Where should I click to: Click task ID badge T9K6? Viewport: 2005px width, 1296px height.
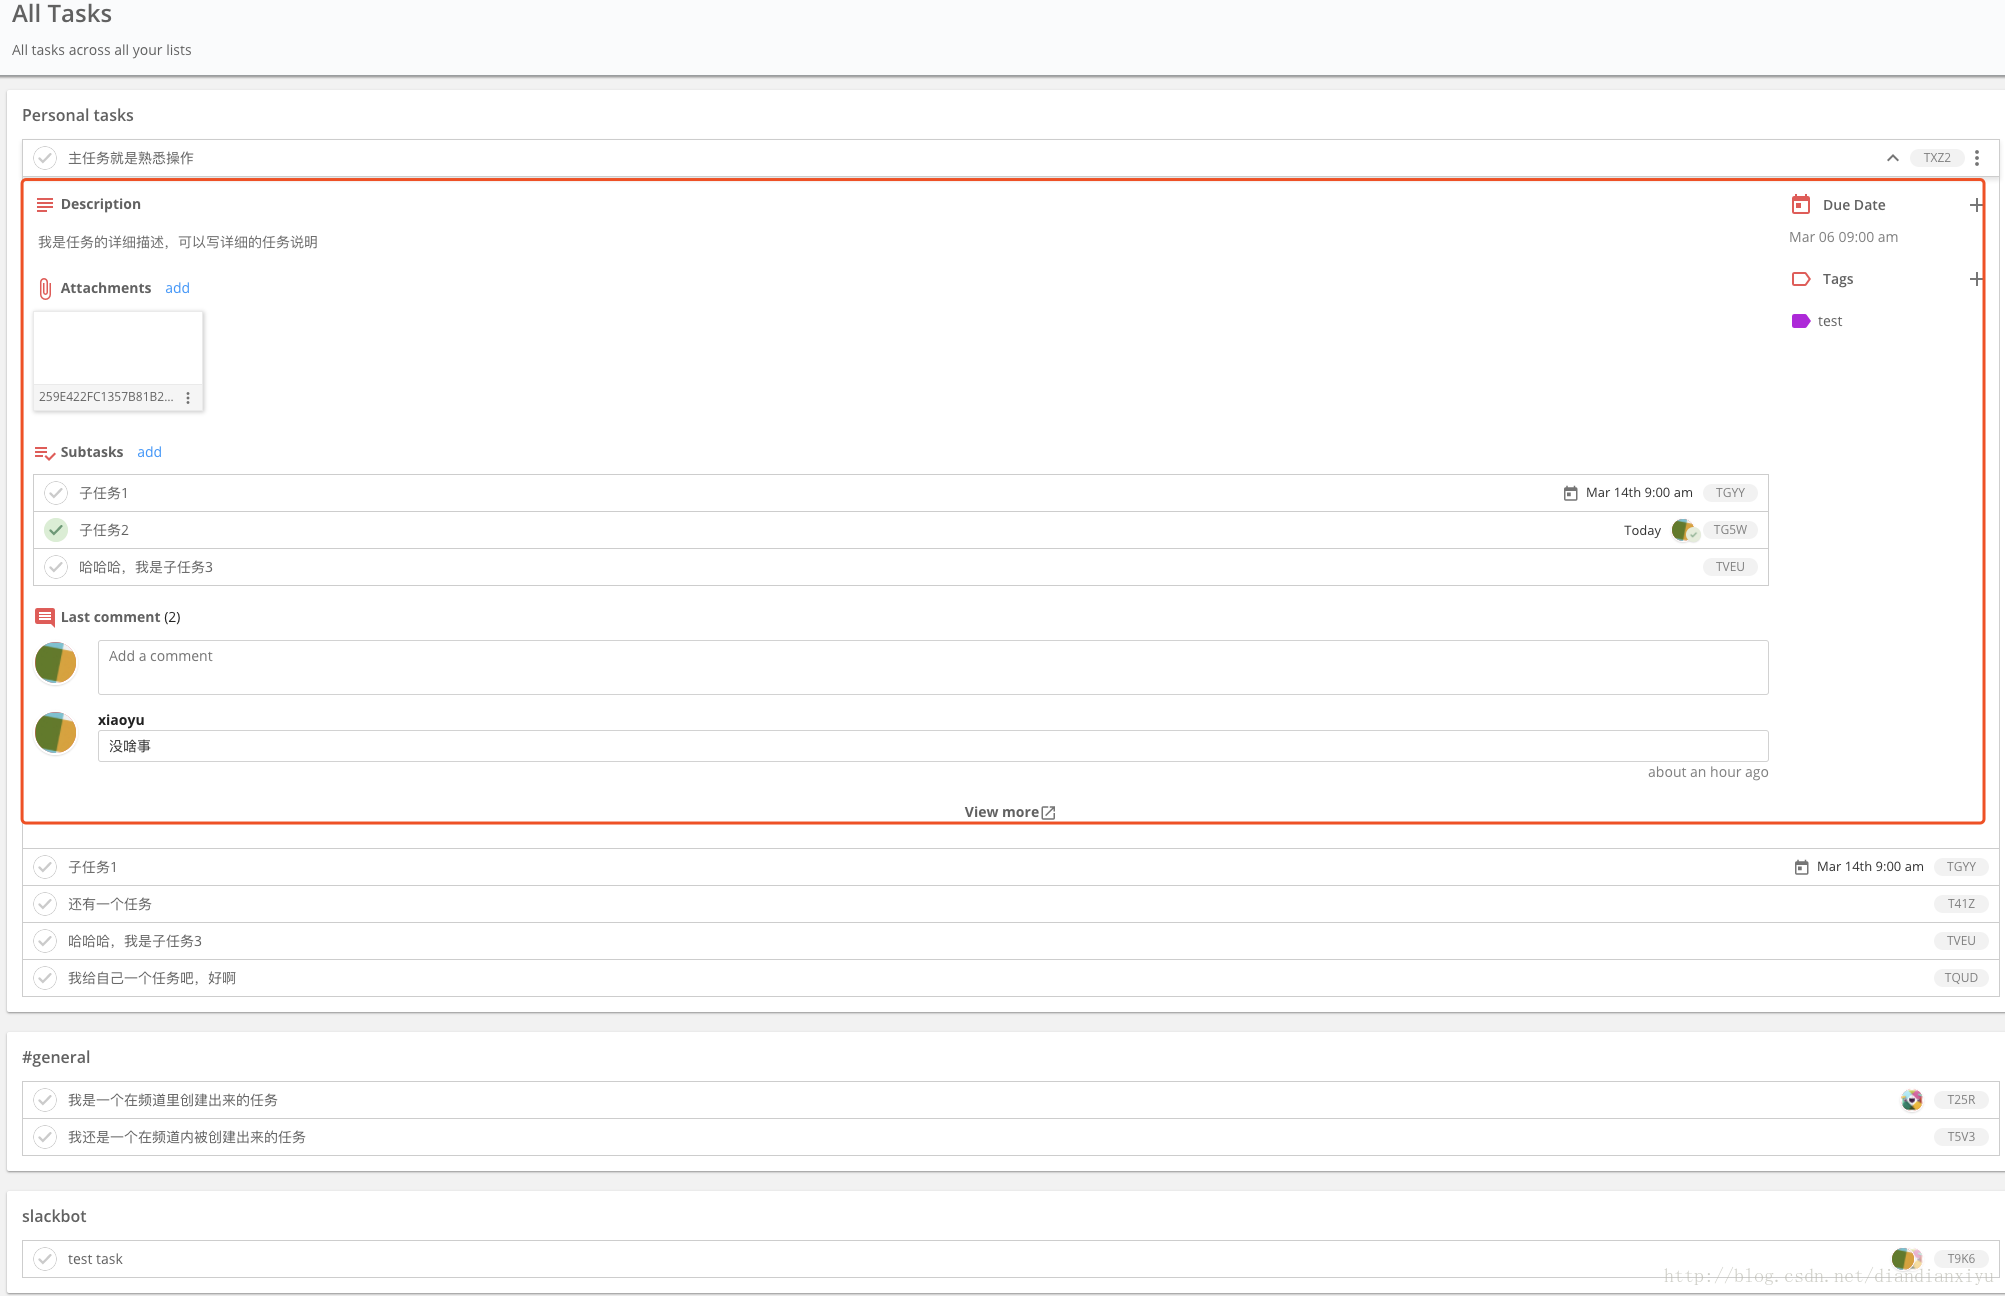(x=1961, y=1259)
